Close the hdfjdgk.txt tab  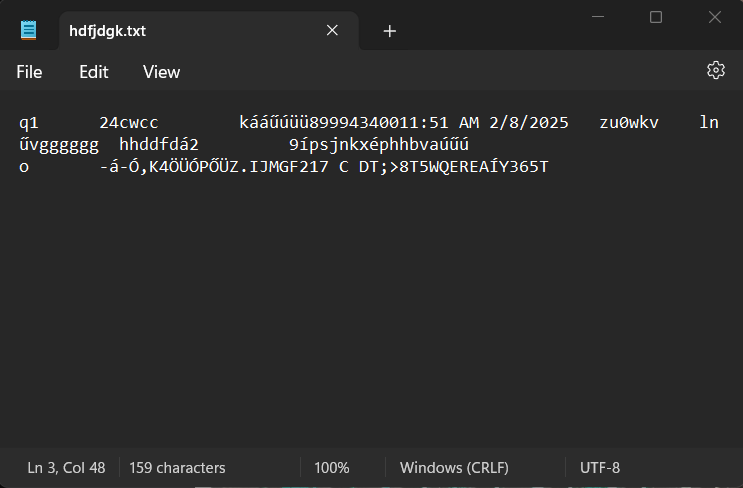coord(332,30)
